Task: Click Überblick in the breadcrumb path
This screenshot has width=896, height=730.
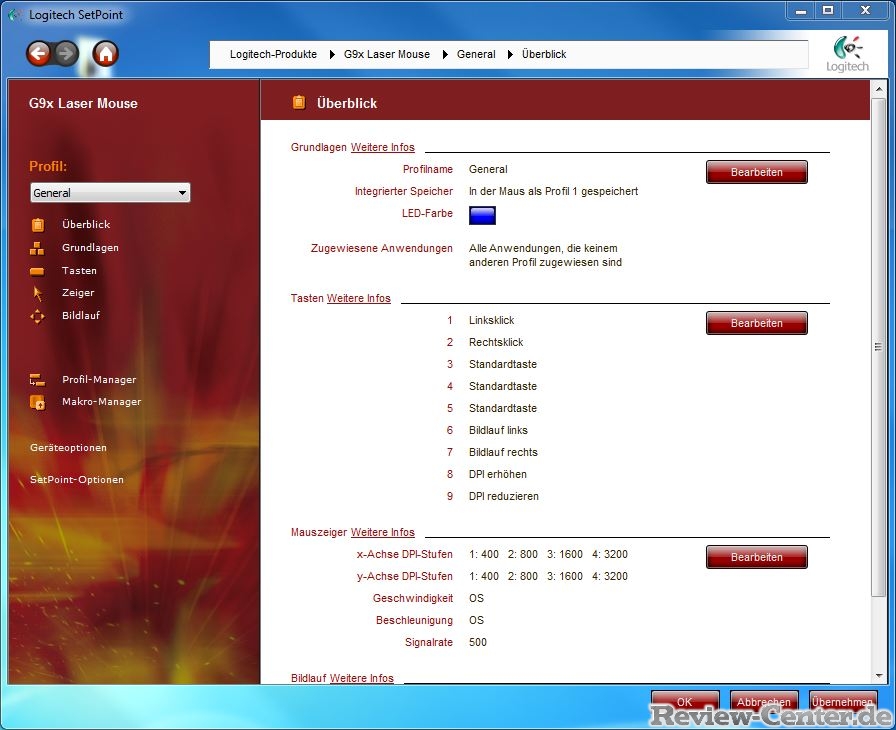Action: [x=544, y=54]
